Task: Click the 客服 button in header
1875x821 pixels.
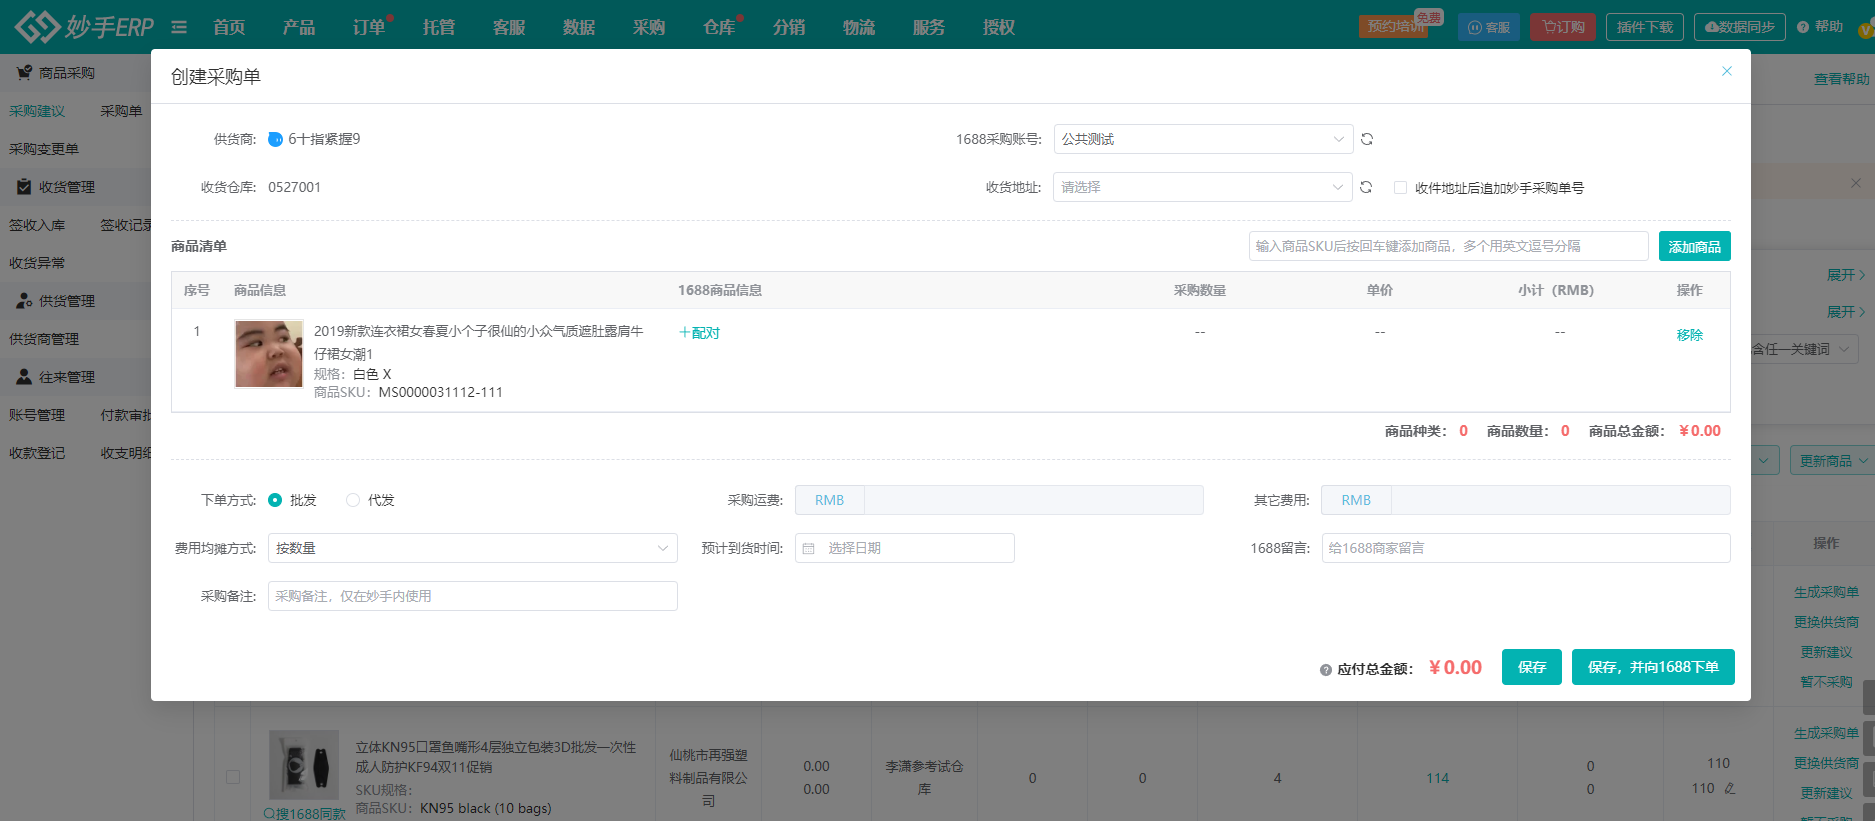Action: 1489,27
